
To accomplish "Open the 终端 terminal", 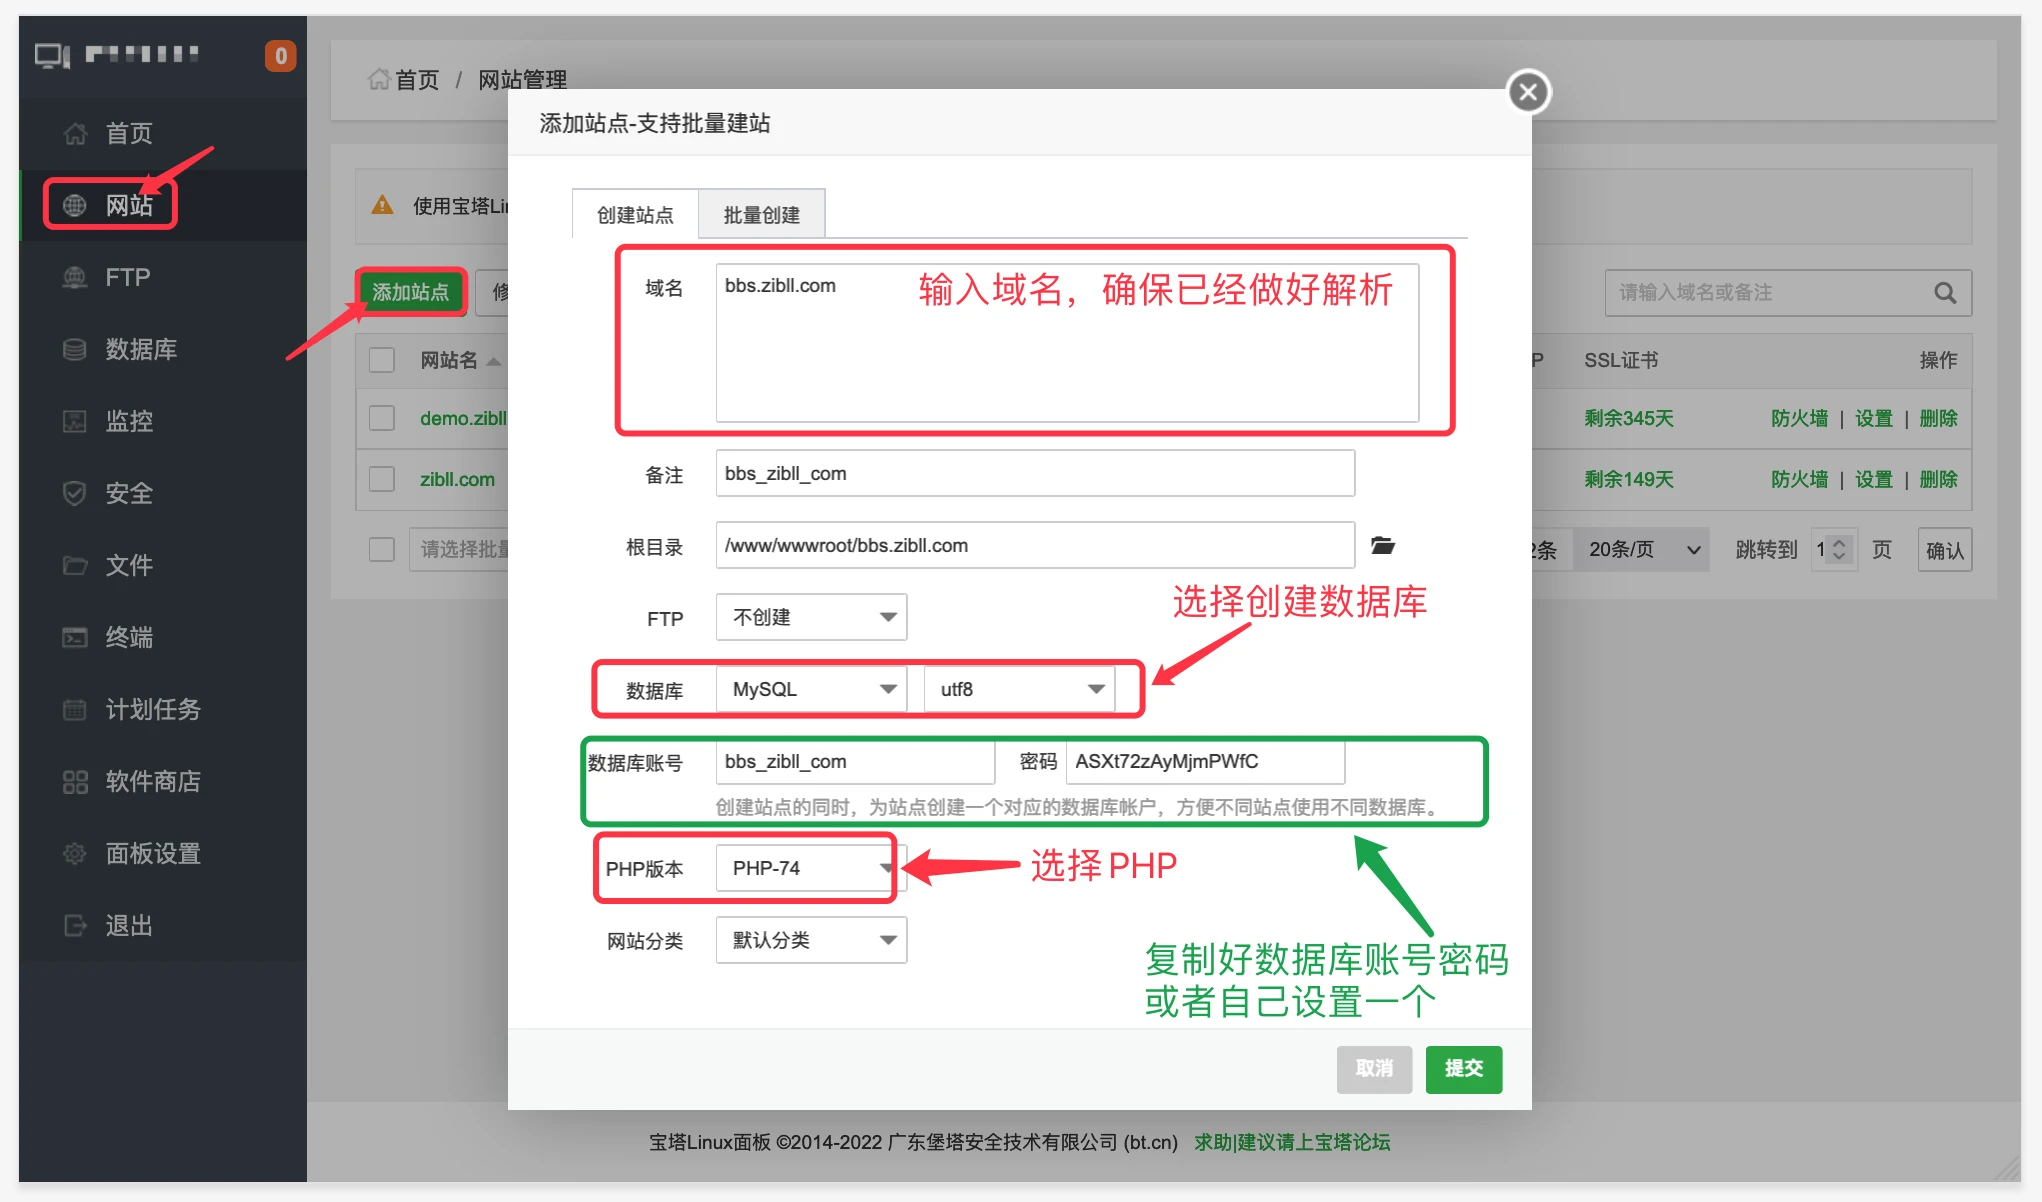I will point(128,637).
